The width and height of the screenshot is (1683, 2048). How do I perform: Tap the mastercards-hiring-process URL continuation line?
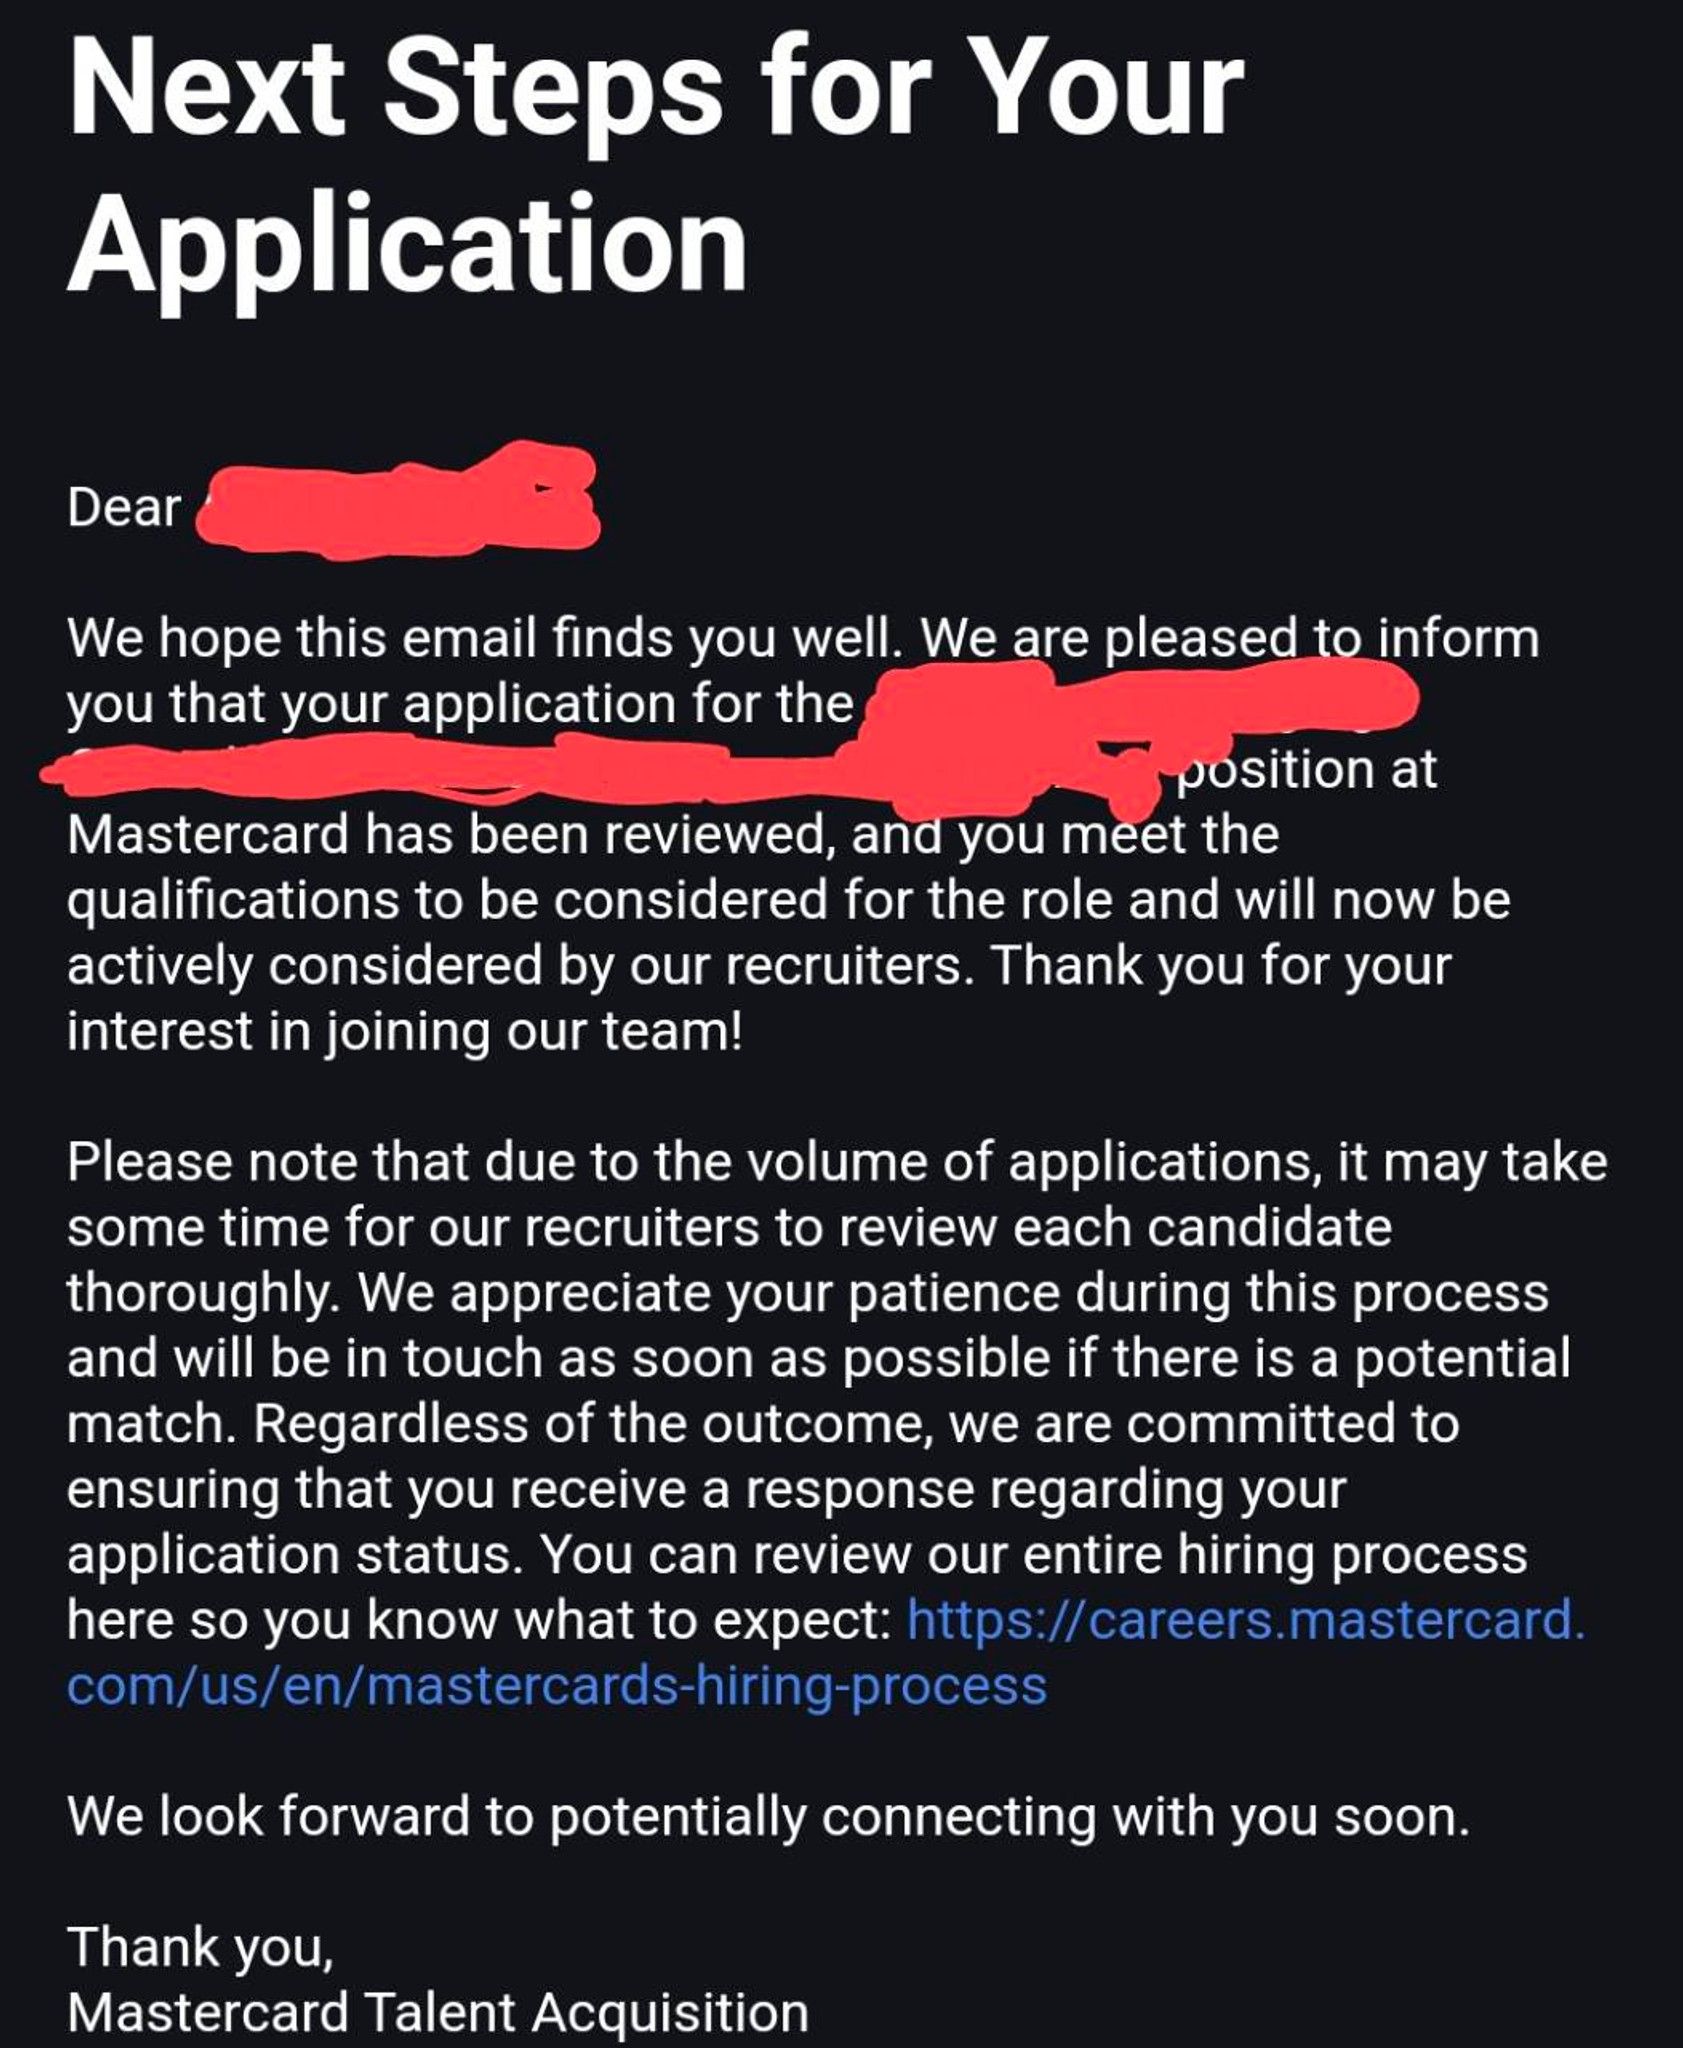(557, 1686)
